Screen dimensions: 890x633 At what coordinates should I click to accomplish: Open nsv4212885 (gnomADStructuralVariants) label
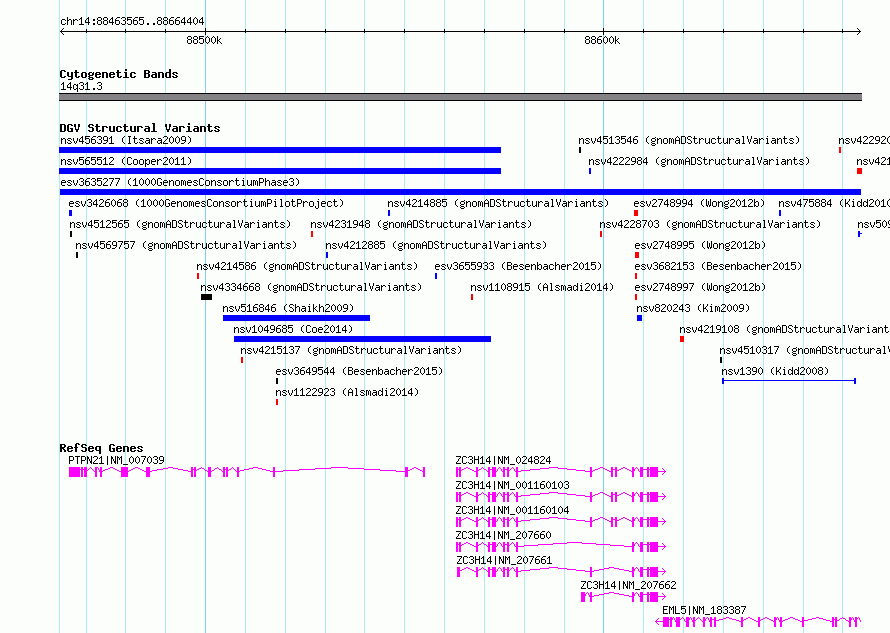click(436, 245)
